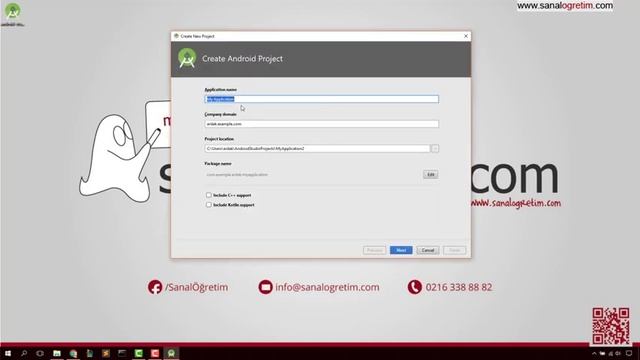
Task: Select the Android Studio taskbar icon
Action: (x=171, y=353)
